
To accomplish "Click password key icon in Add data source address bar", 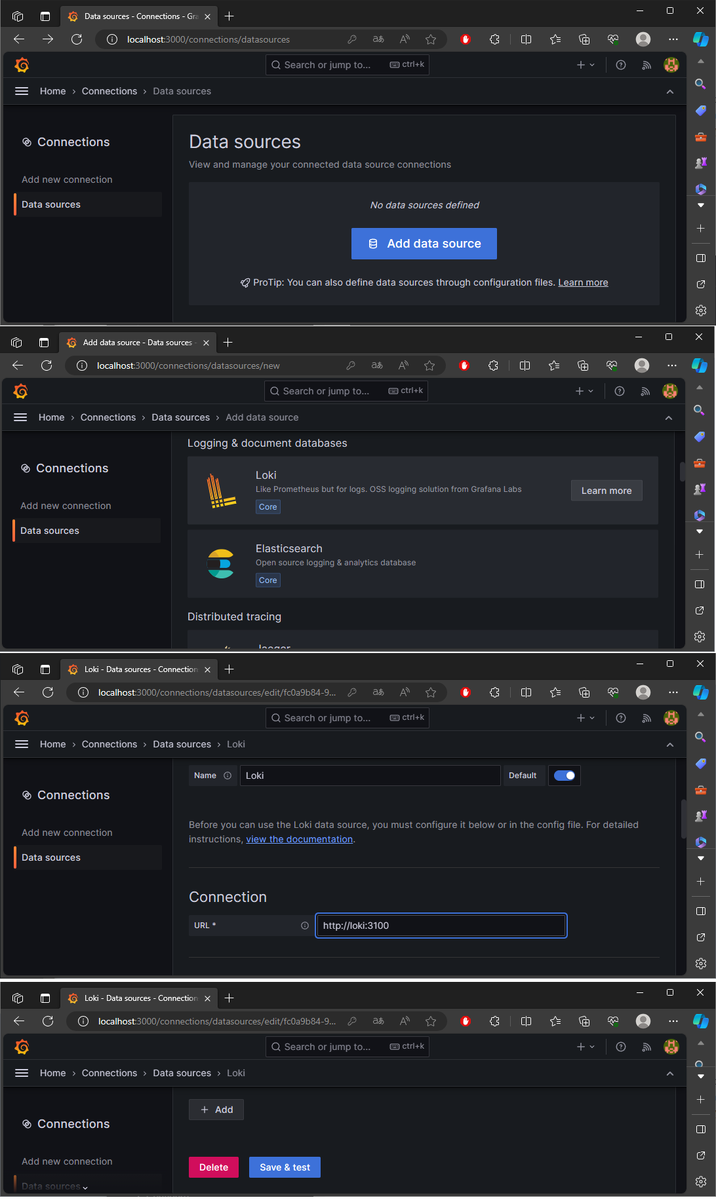I will [x=351, y=365].
